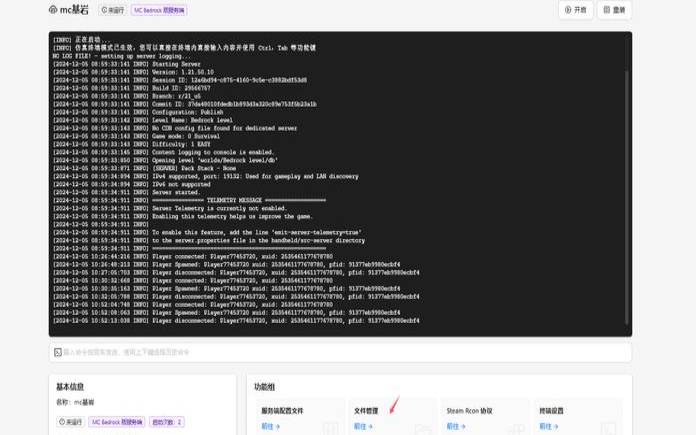Select the Steam Rcon 协议 card title
Screen dimensions: 696x435
(x=470, y=411)
